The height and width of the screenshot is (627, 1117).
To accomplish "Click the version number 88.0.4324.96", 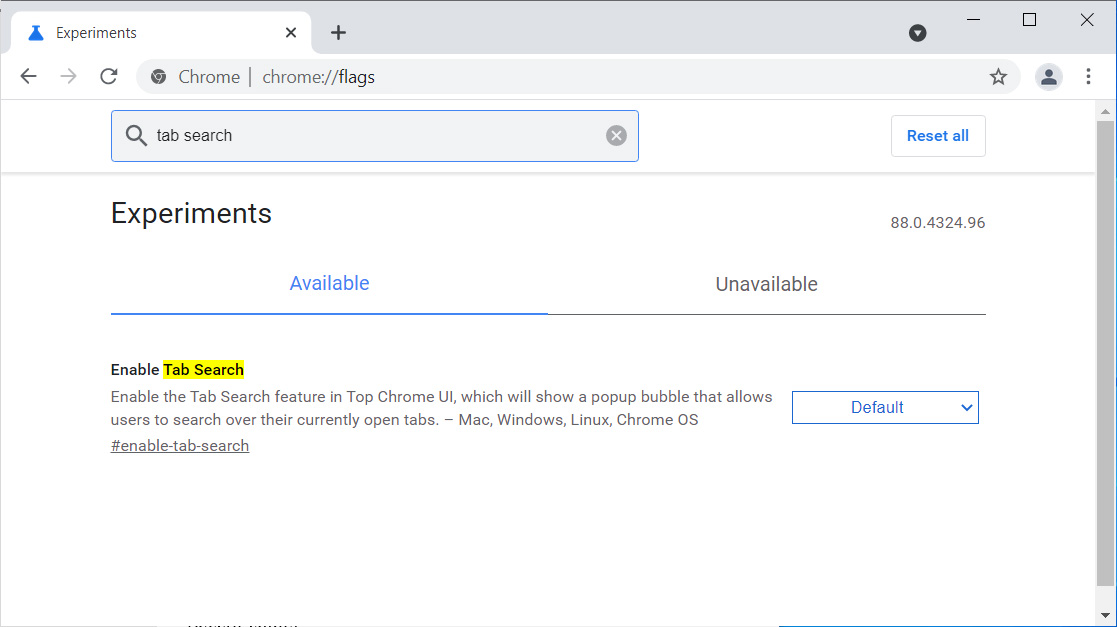I will point(937,223).
